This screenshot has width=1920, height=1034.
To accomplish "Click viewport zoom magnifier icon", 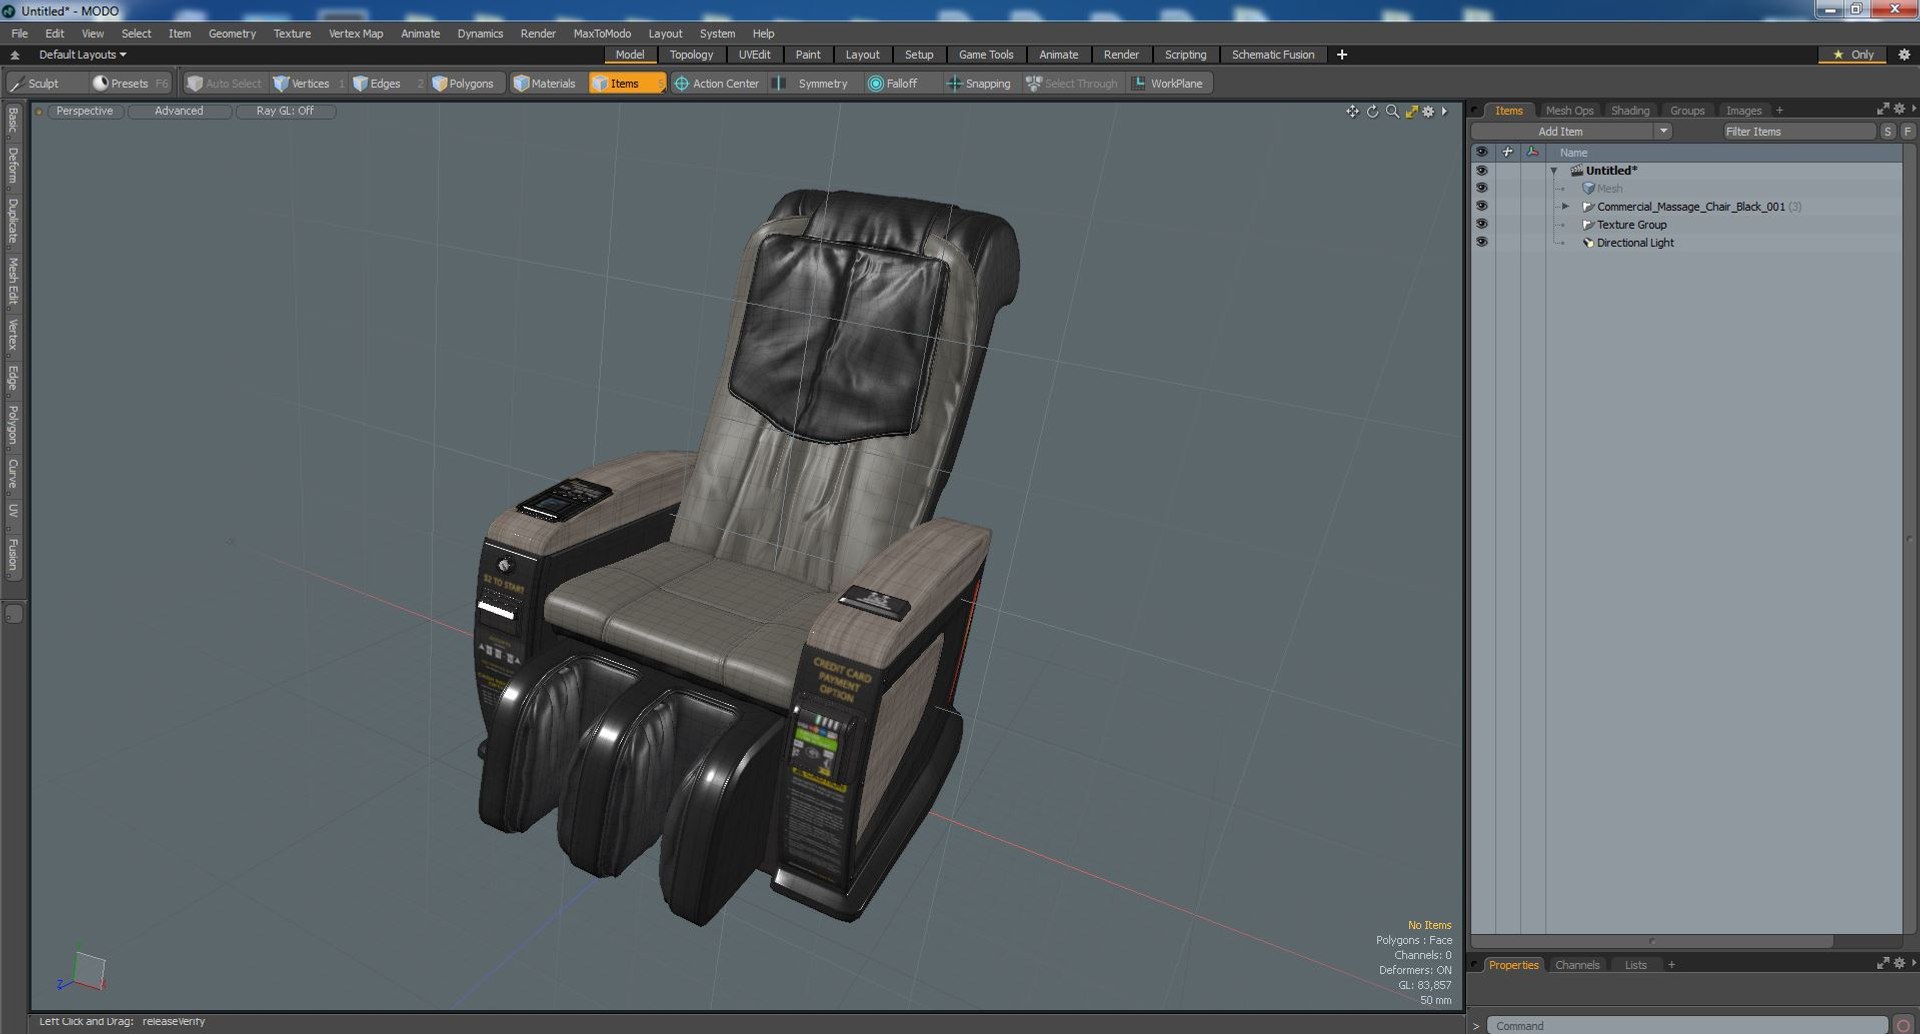I will 1392,111.
